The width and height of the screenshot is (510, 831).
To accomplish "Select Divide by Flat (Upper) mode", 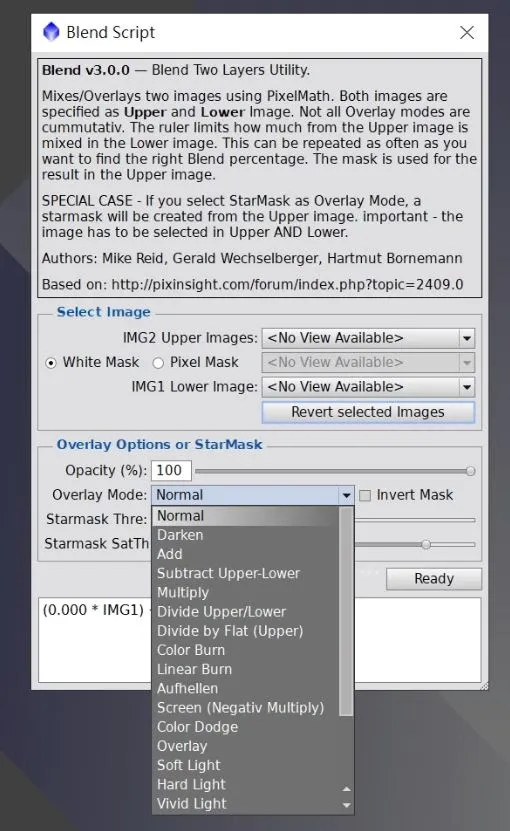I will click(x=230, y=631).
